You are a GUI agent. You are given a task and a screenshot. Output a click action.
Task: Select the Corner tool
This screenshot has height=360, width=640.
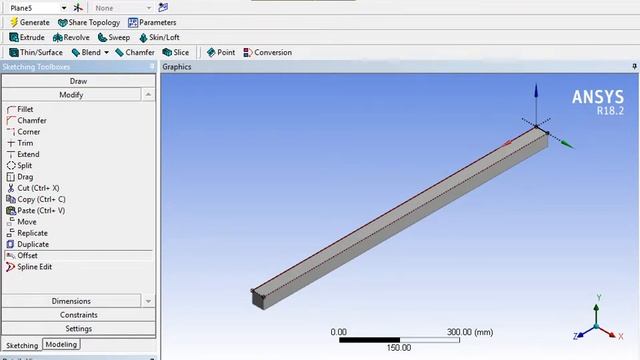coord(23,132)
